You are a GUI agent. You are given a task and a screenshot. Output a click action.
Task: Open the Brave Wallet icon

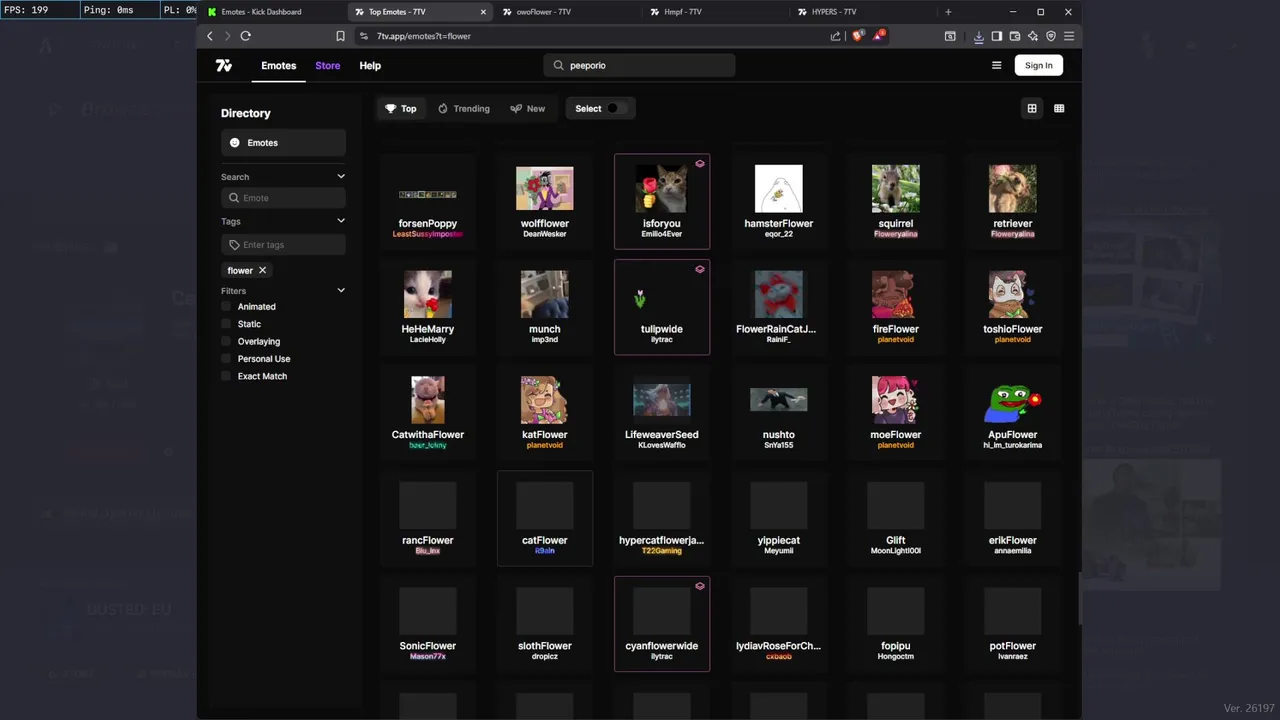tap(1014, 36)
